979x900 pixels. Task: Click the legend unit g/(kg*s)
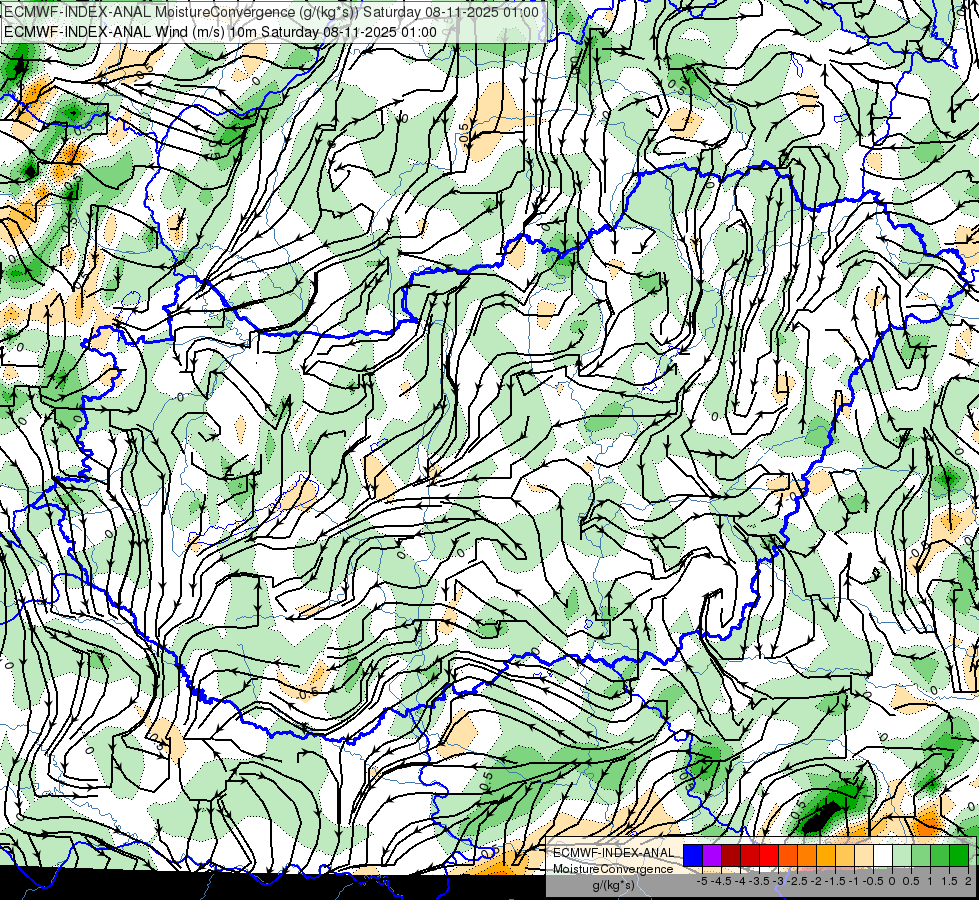click(614, 886)
